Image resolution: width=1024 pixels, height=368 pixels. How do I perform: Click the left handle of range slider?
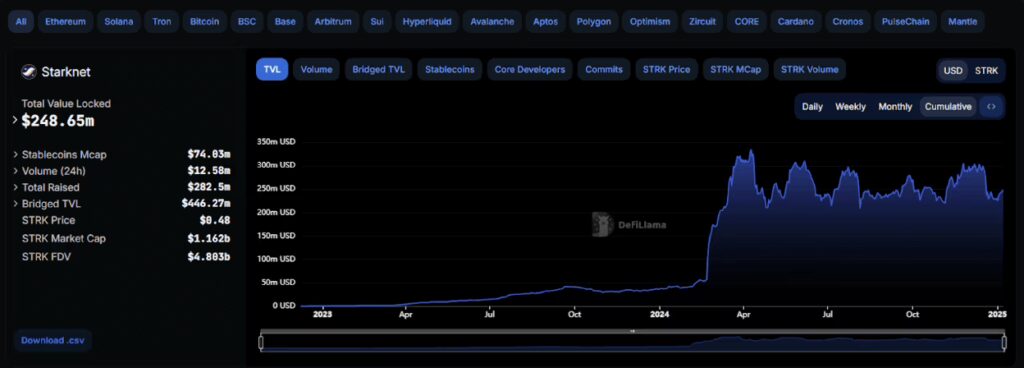pyautogui.click(x=261, y=342)
